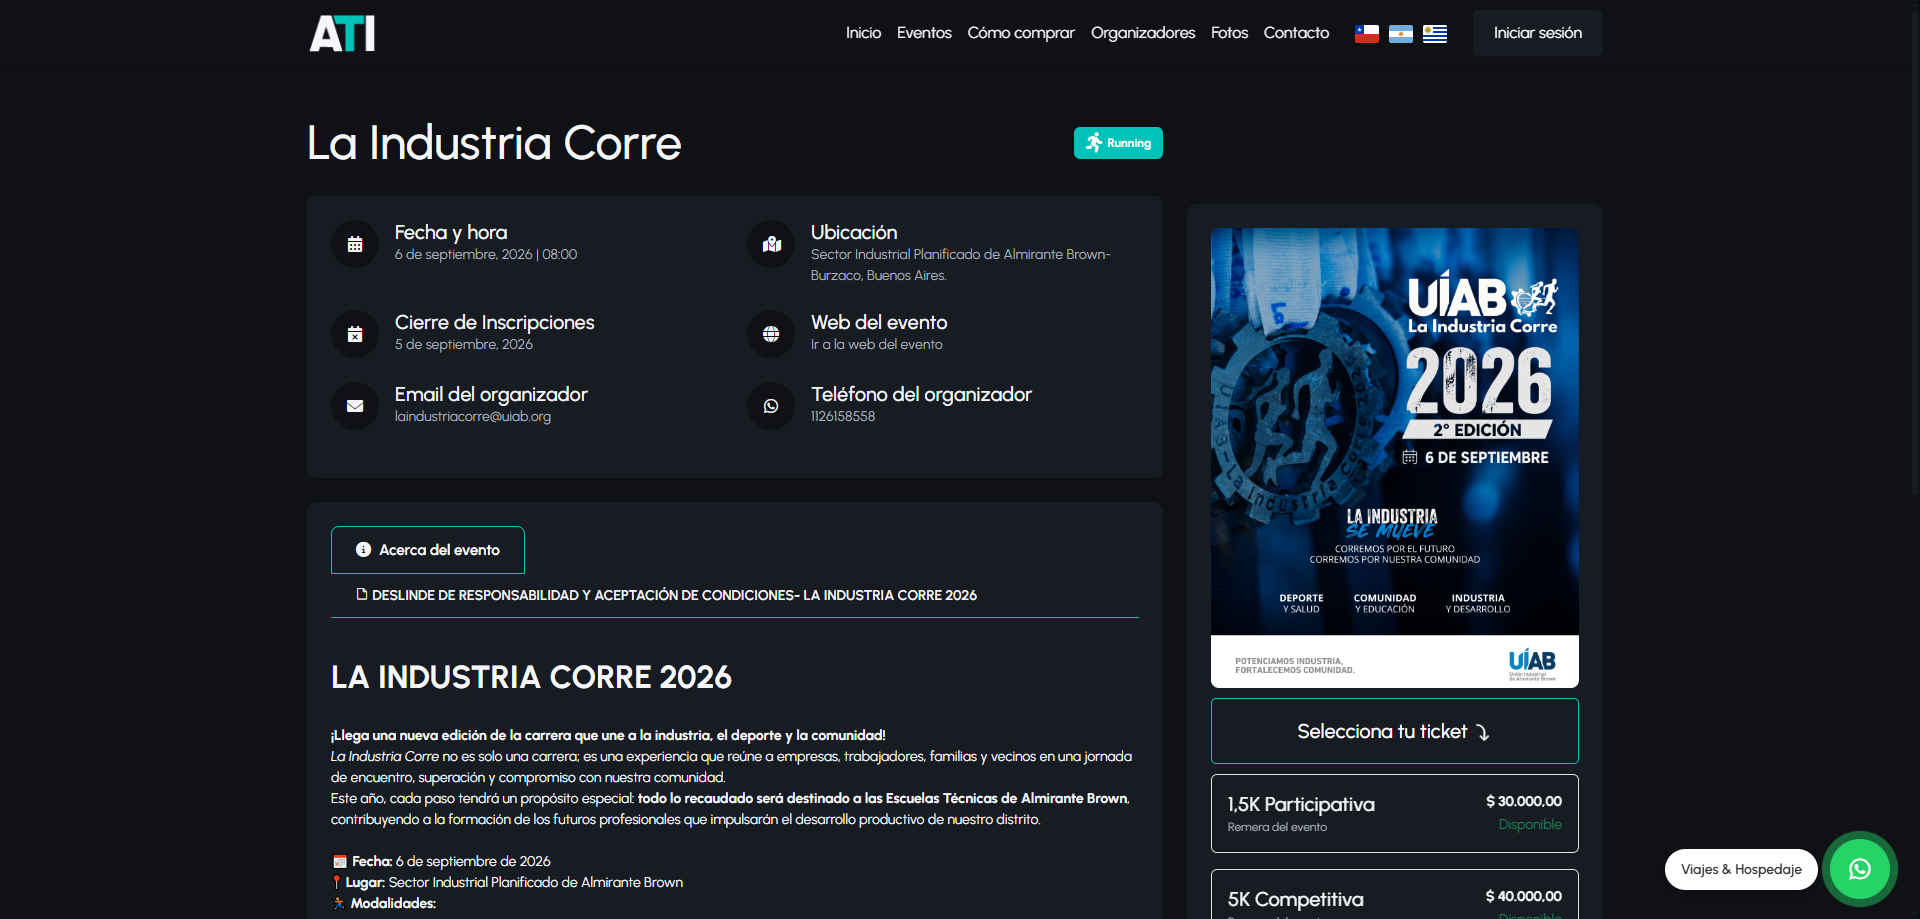The image size is (1920, 919).
Task: Click the envelope icon beside Email del organizador
Action: coord(355,406)
